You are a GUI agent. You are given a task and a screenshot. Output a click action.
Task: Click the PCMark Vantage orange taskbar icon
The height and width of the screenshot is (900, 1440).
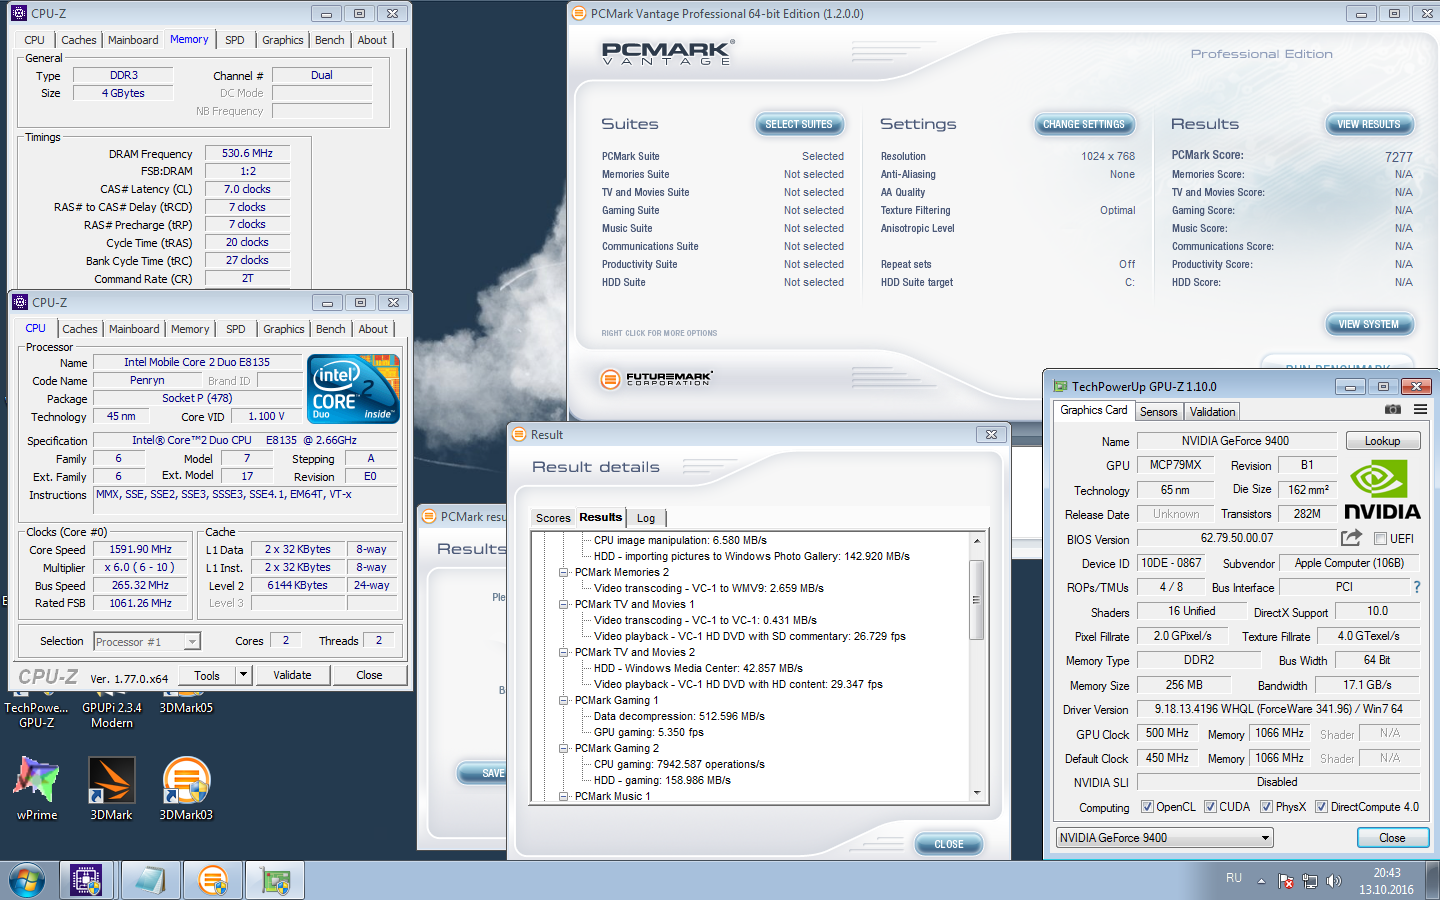(212, 881)
